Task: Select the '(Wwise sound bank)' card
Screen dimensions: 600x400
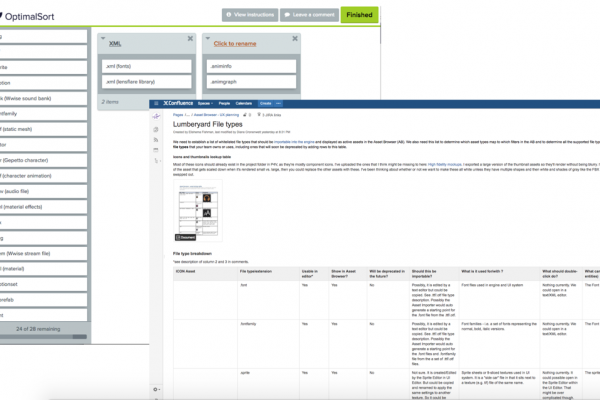Action: coord(43,98)
